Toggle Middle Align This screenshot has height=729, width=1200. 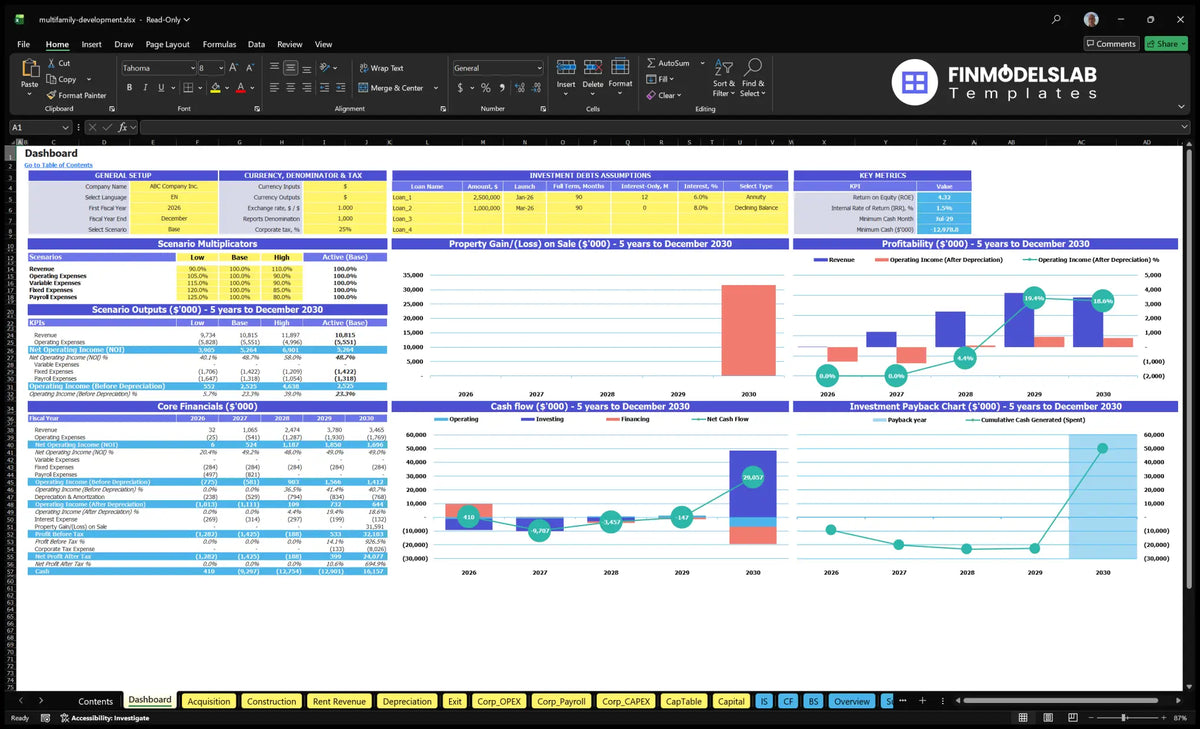tap(290, 68)
